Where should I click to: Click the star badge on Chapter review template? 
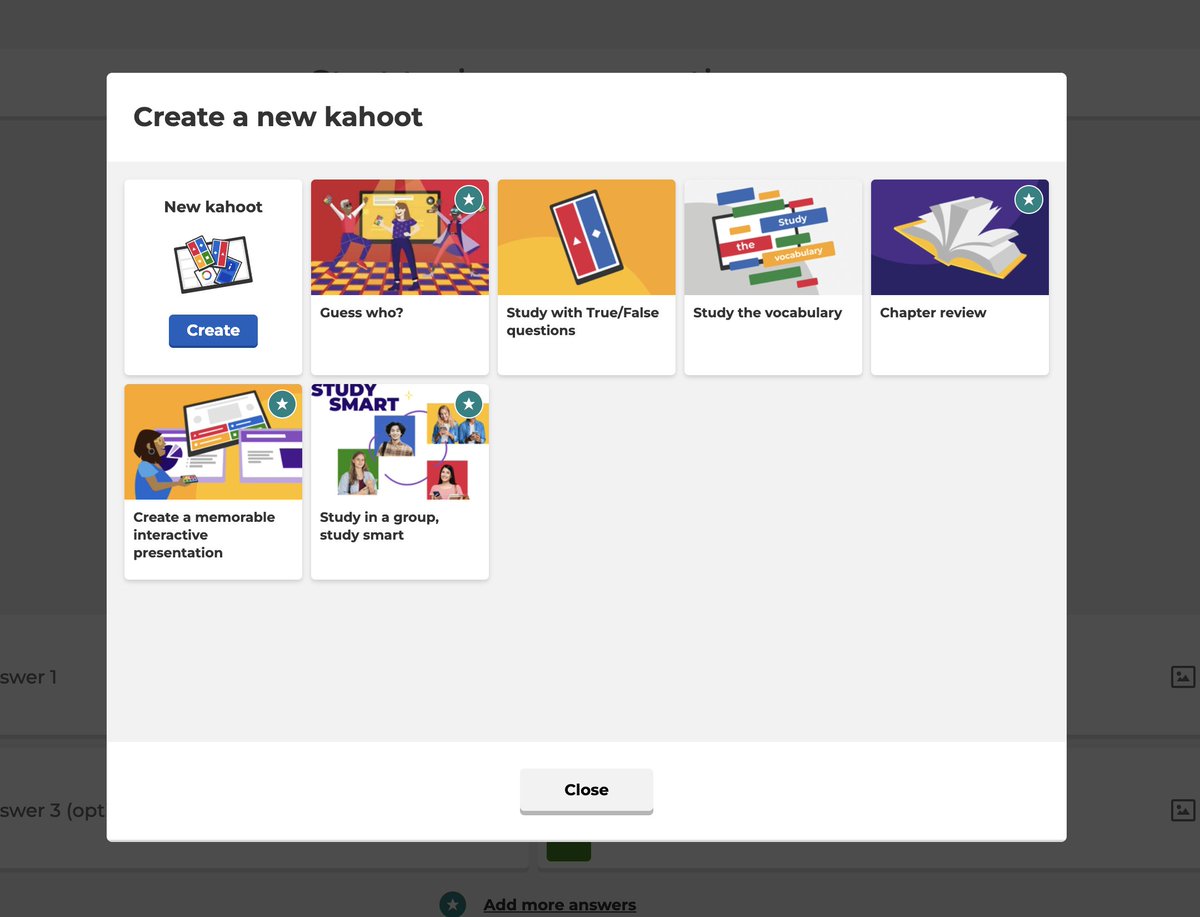(x=1028, y=200)
